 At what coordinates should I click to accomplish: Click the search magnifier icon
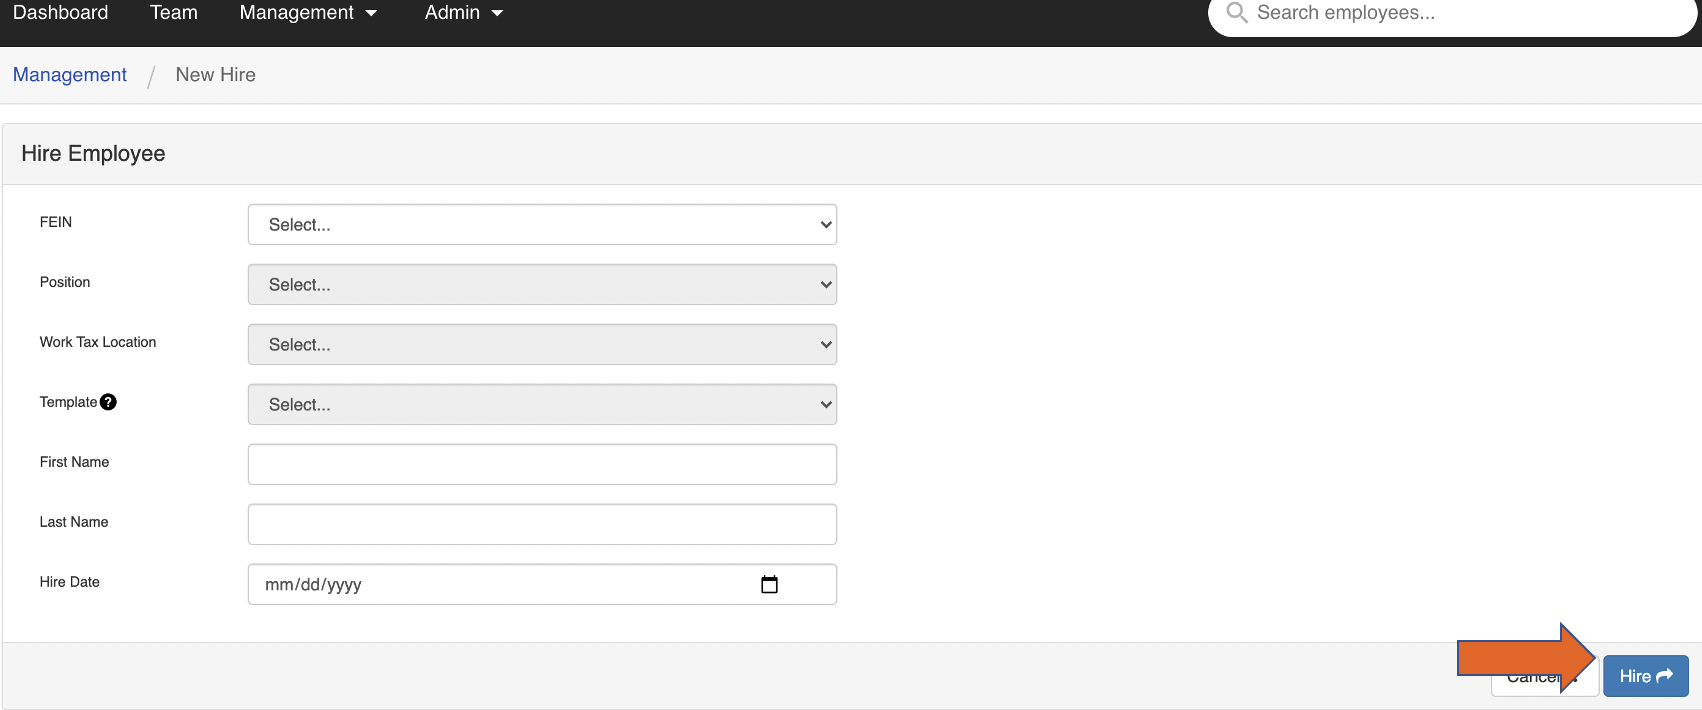click(1236, 13)
